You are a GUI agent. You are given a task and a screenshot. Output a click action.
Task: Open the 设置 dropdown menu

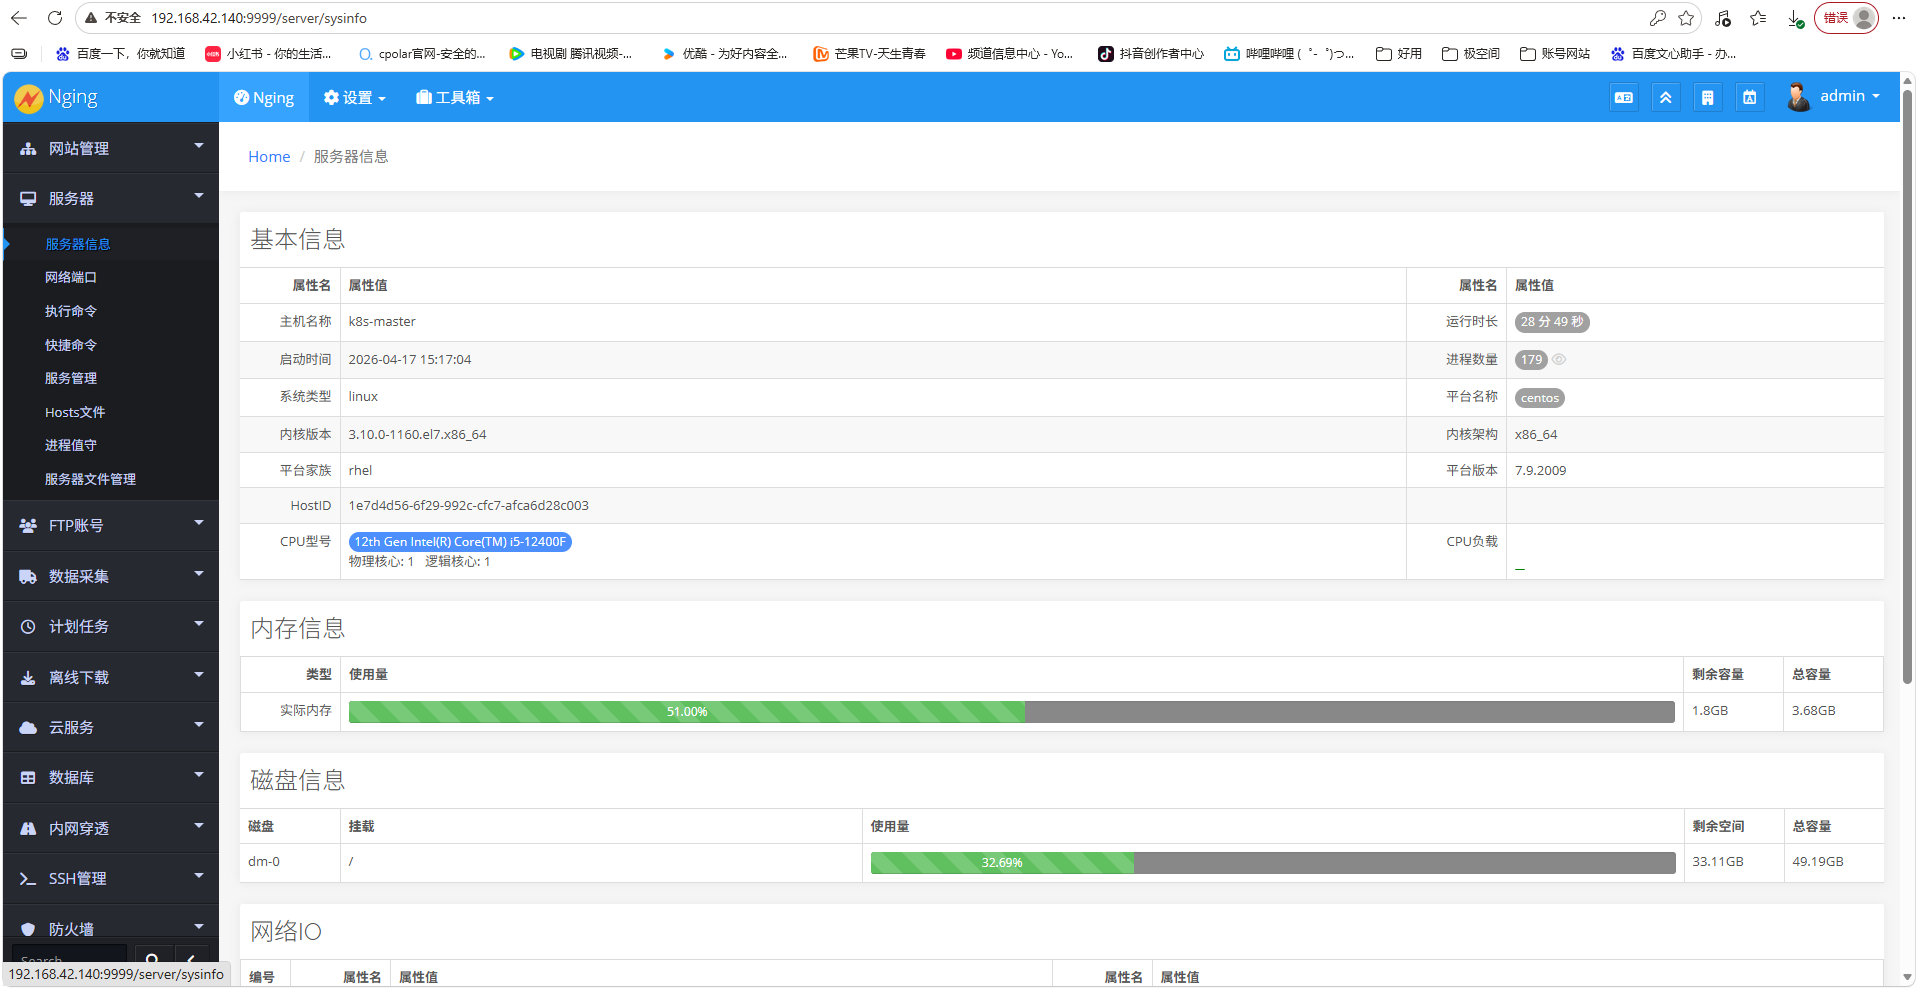point(355,98)
